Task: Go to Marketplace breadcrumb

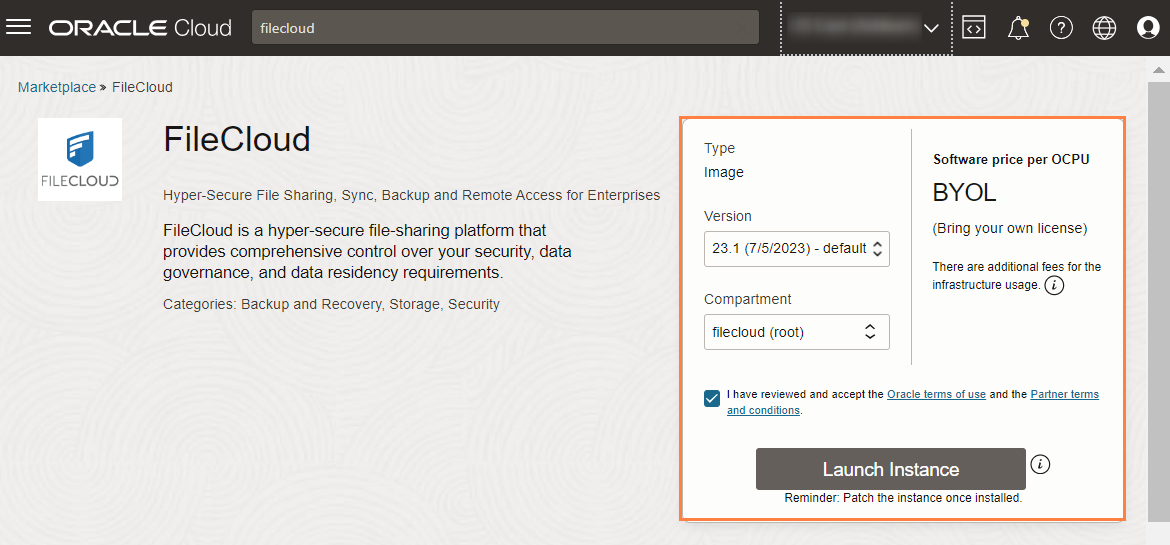Action: pos(56,87)
